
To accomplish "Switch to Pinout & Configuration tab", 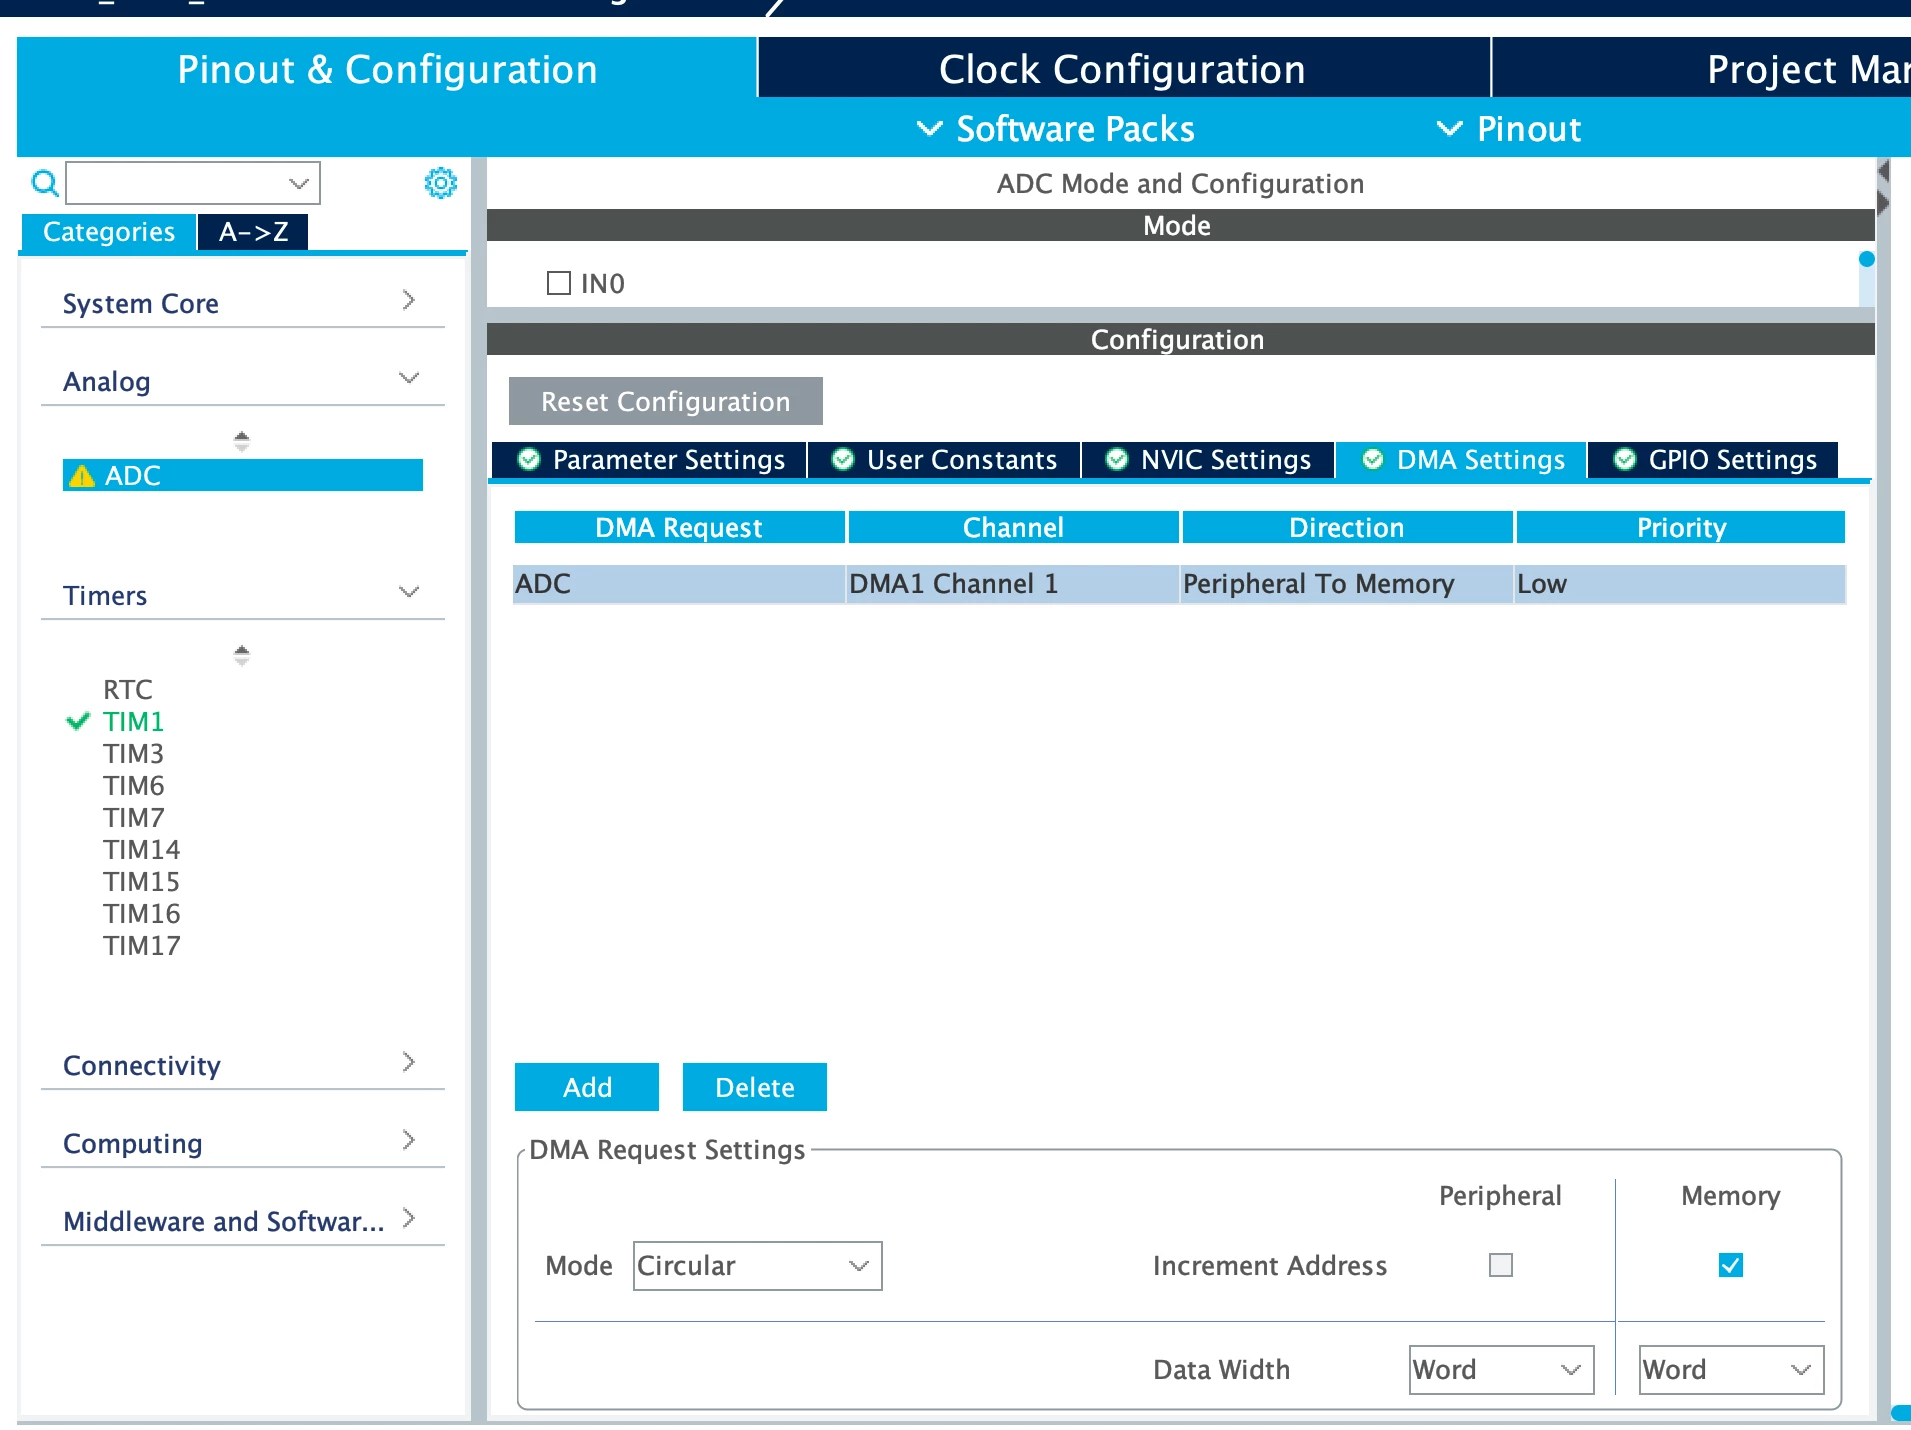I will click(x=387, y=69).
